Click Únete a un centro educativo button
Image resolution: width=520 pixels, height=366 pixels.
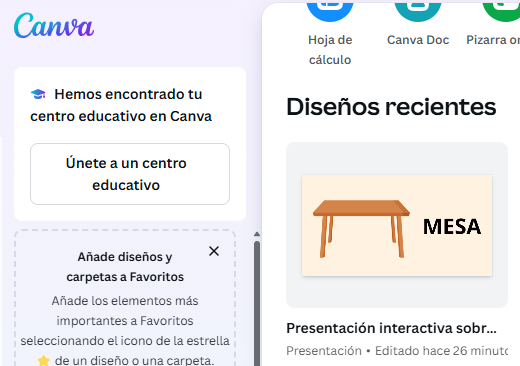(x=130, y=174)
